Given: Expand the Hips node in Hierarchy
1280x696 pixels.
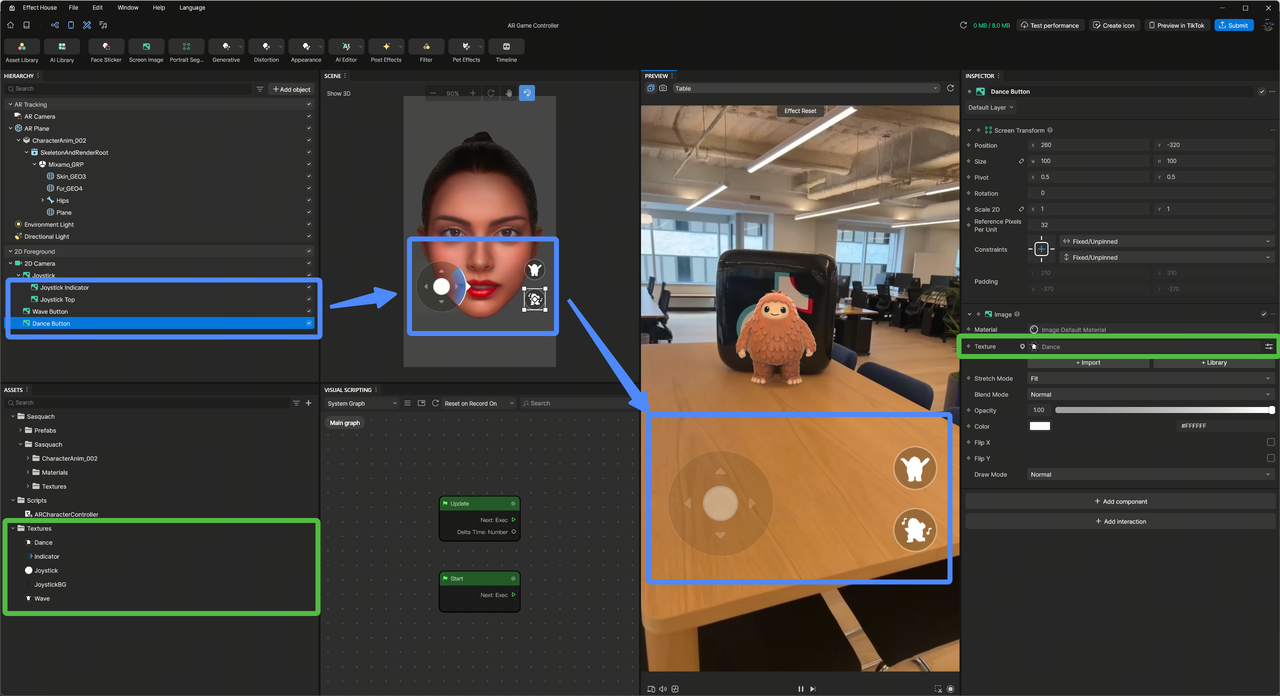Looking at the screenshot, I should pos(42,200).
